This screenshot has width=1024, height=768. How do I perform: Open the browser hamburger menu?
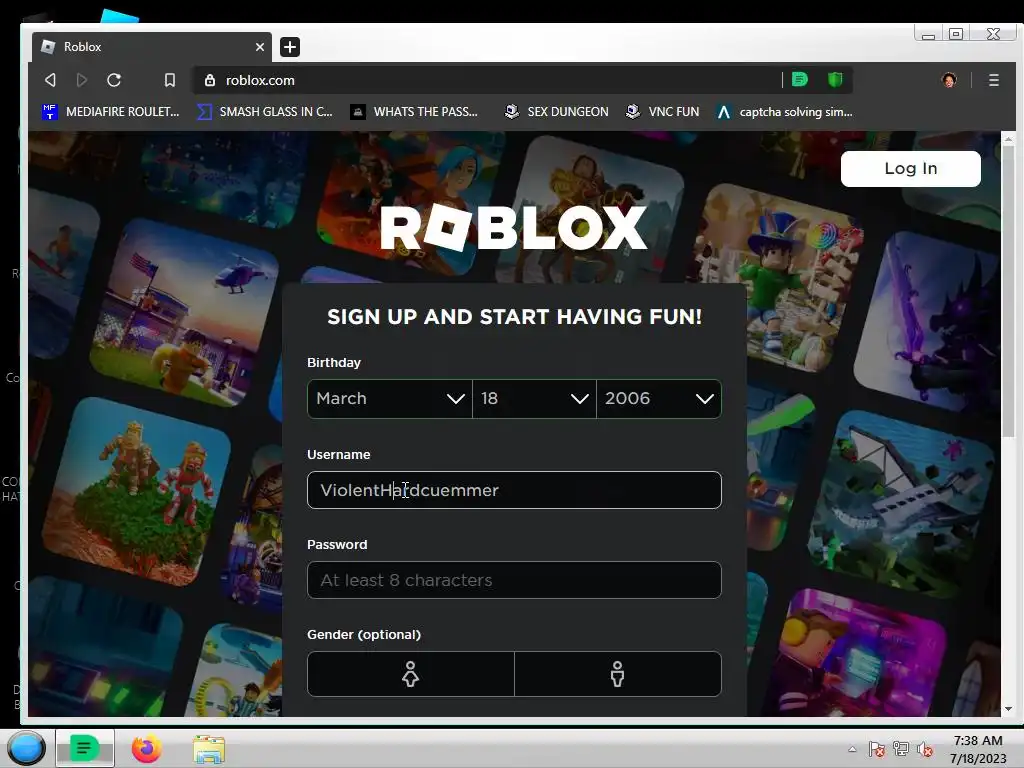coord(993,80)
